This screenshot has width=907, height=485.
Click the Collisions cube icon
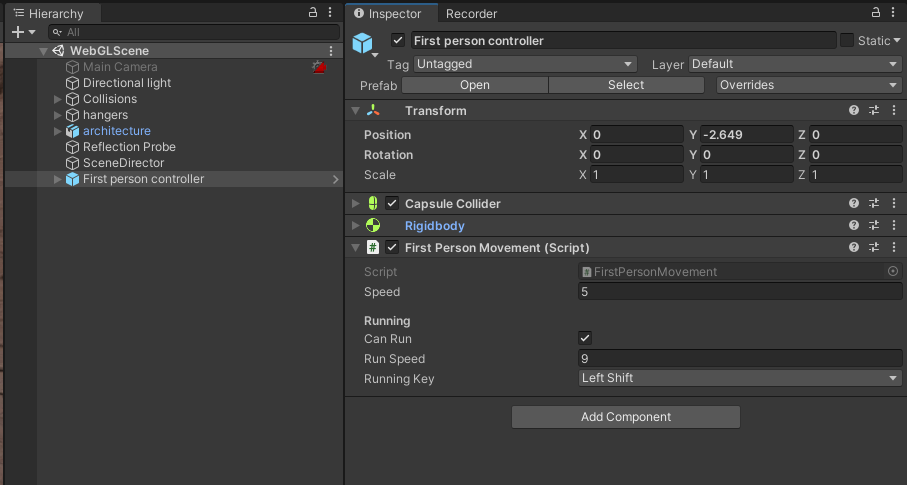[x=72, y=99]
